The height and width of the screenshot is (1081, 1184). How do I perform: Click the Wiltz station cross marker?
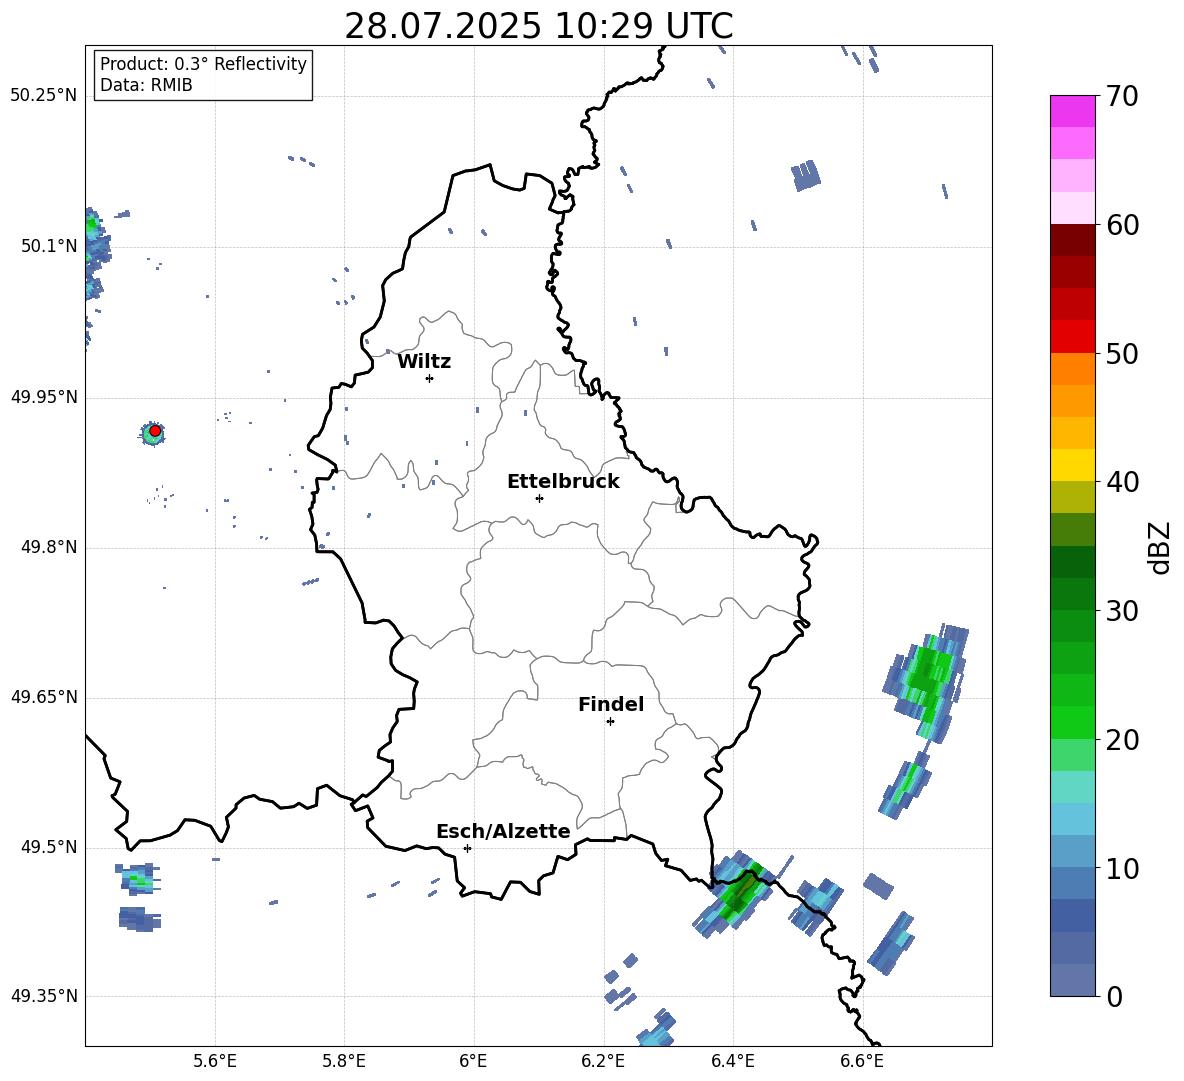430,378
